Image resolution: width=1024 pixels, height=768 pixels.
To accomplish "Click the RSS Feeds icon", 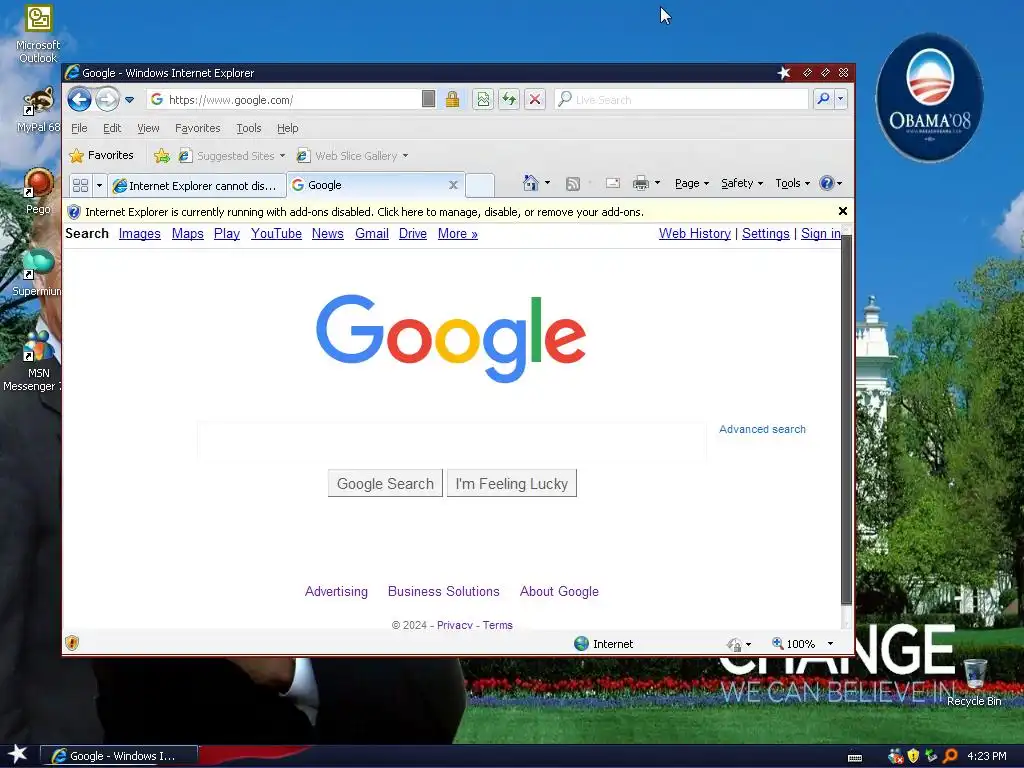I will (573, 184).
